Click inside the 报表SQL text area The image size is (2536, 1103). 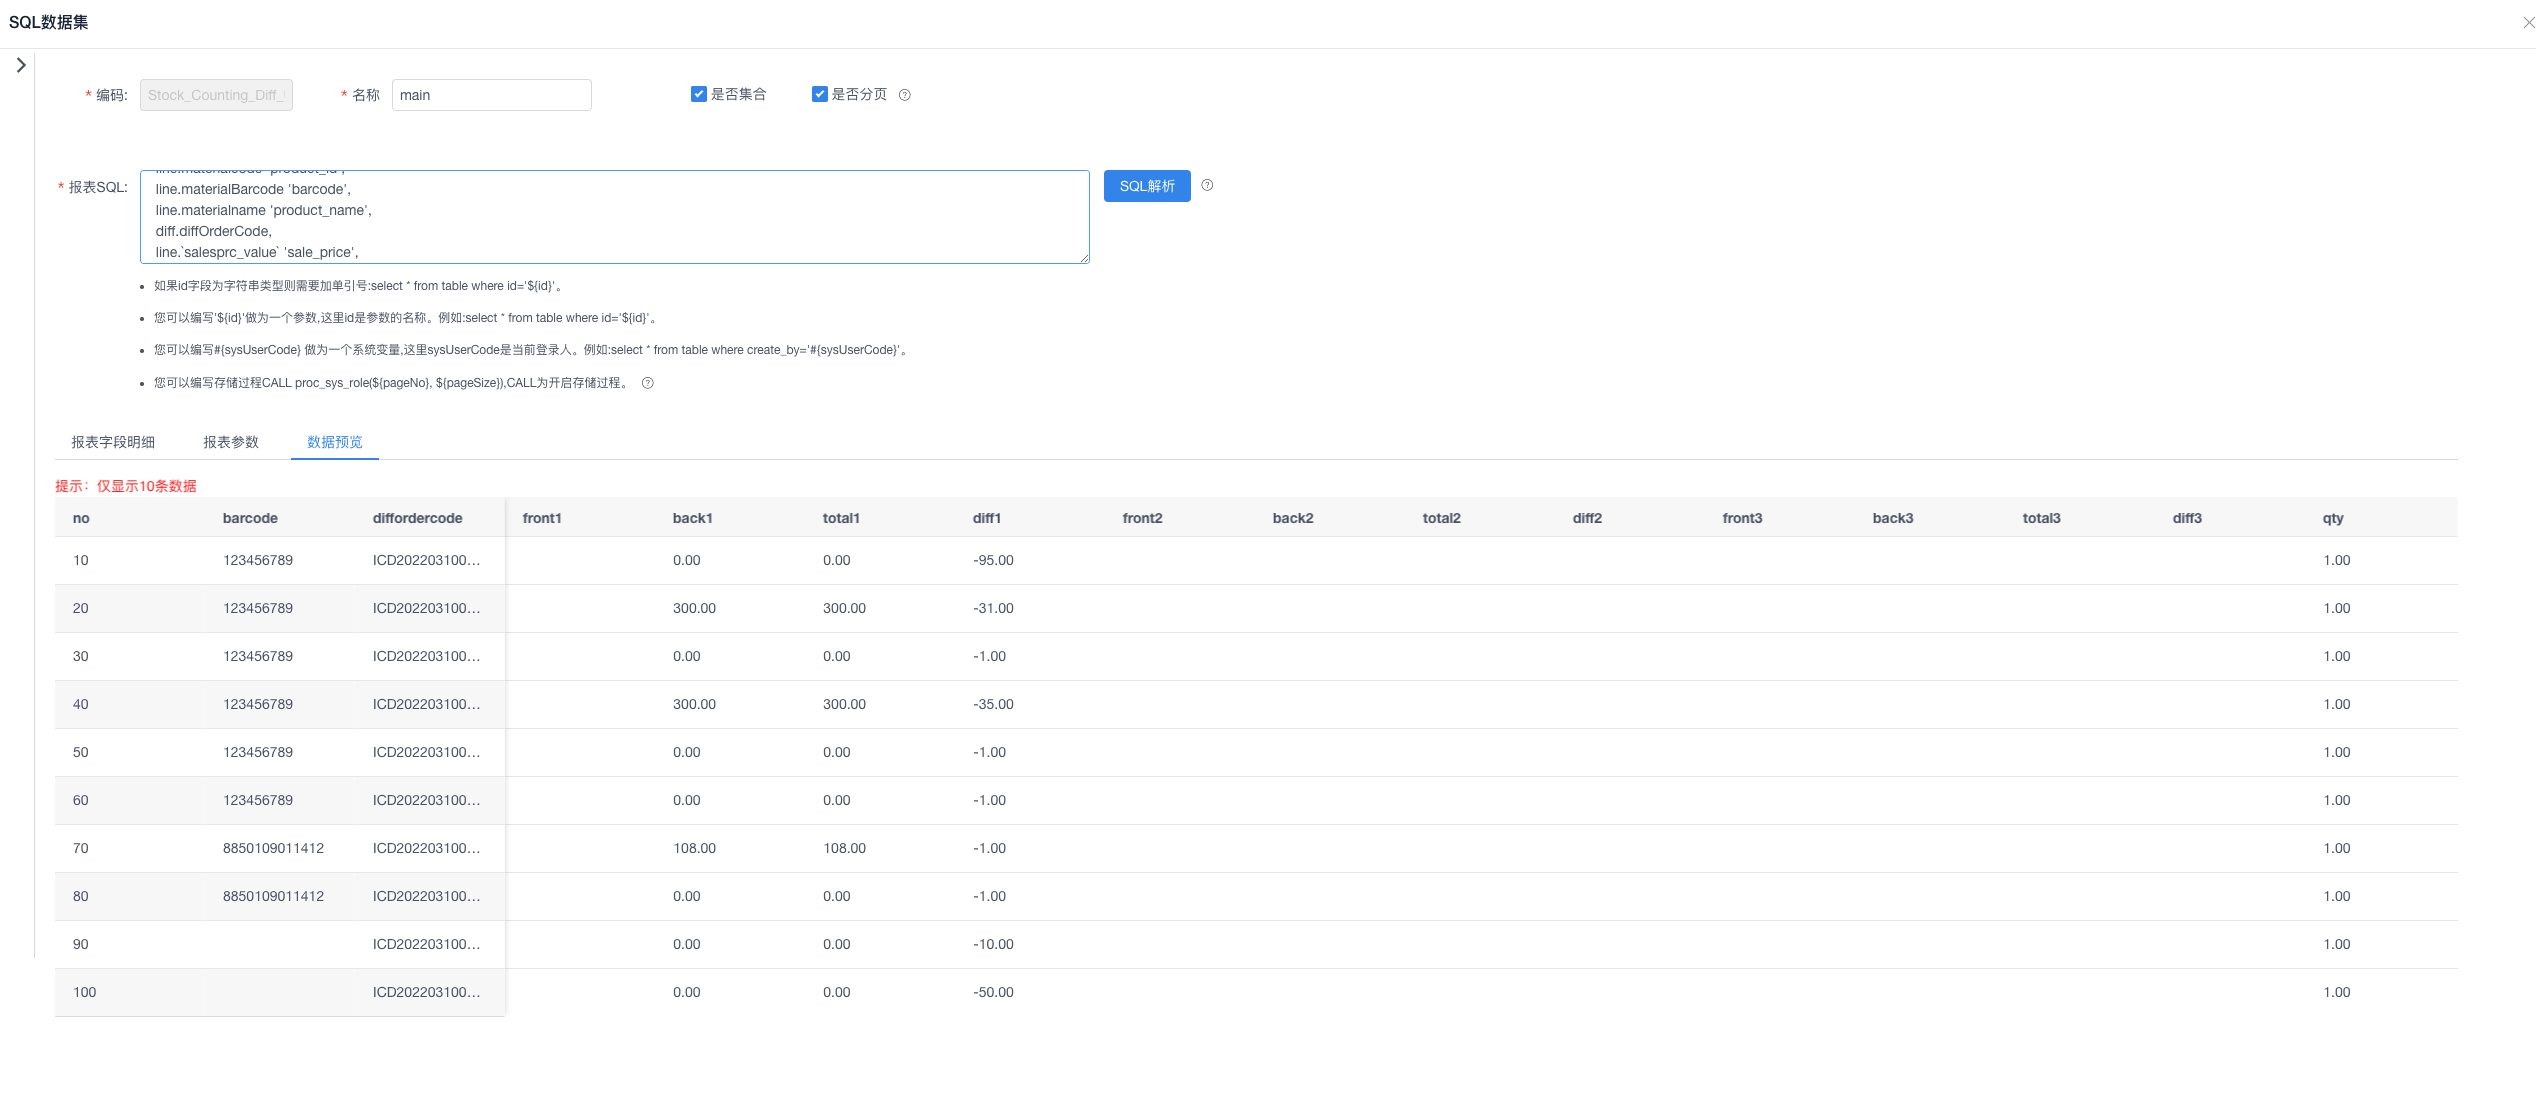click(615, 217)
